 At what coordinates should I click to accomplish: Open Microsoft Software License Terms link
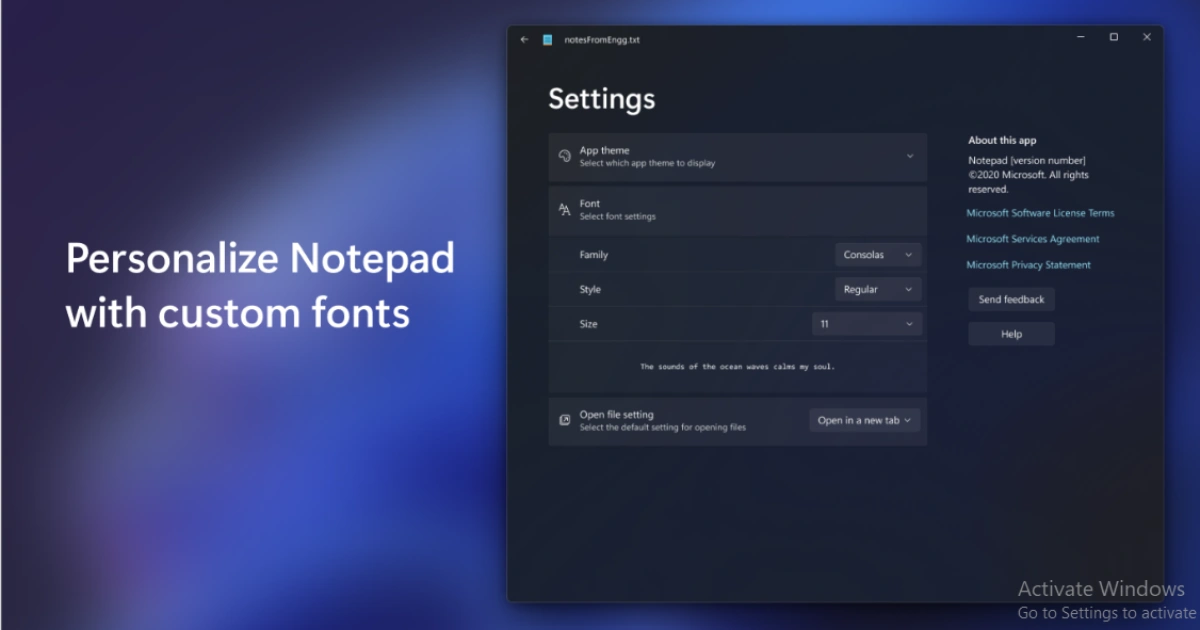pyautogui.click(x=1041, y=212)
